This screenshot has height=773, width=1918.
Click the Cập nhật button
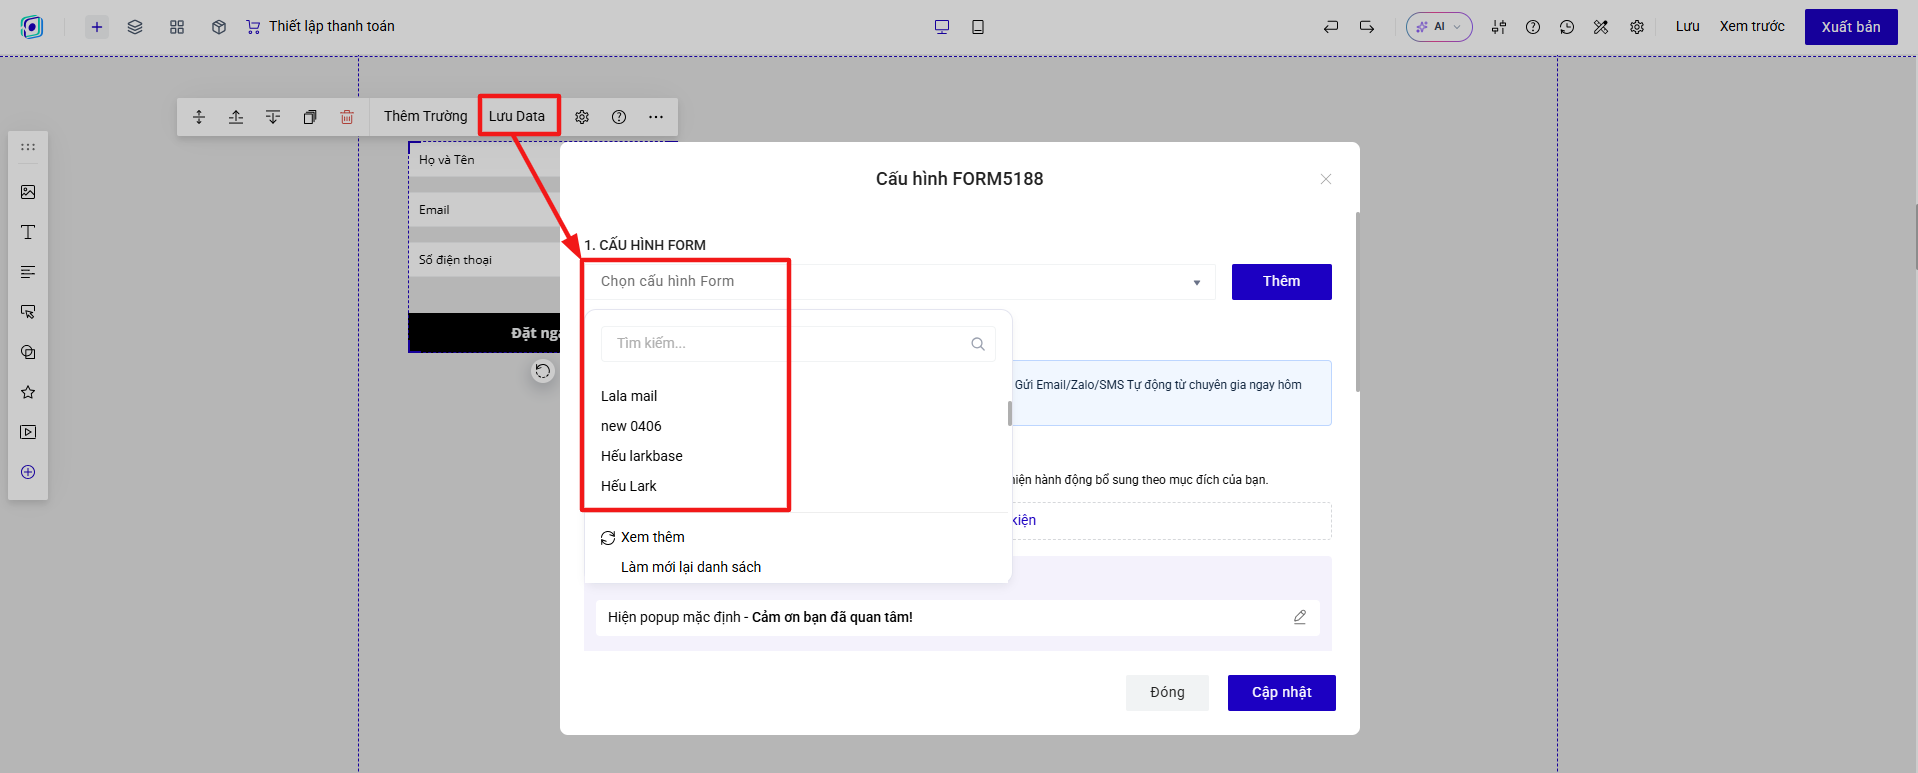1282,693
